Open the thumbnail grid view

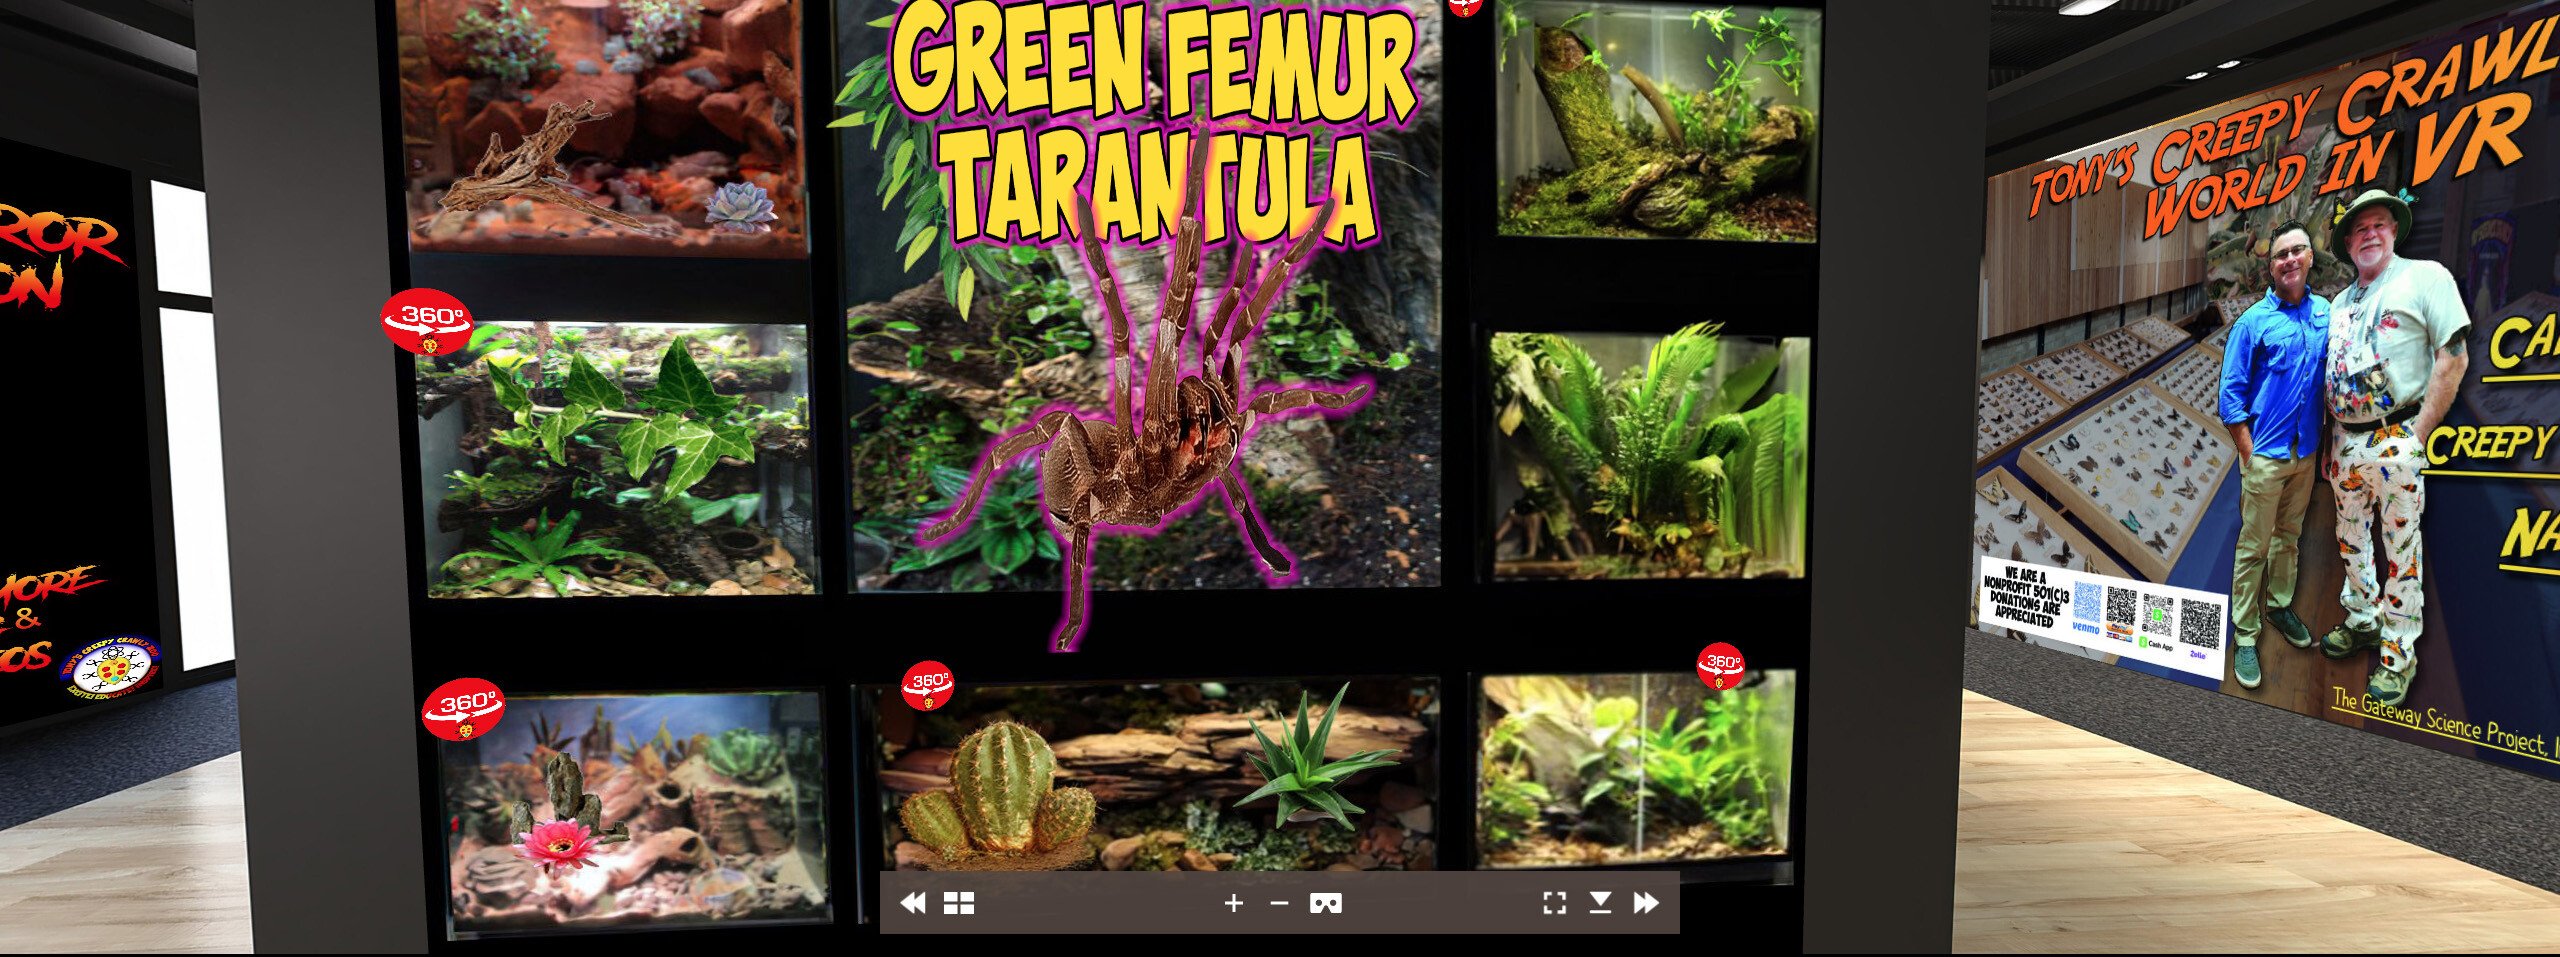point(957,903)
